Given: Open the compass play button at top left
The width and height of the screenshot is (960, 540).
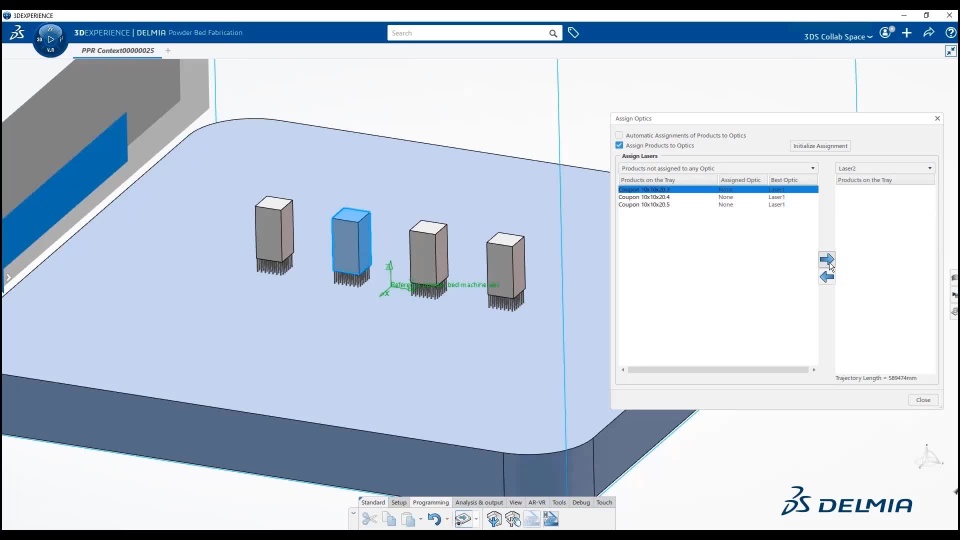Looking at the screenshot, I should click(50, 40).
